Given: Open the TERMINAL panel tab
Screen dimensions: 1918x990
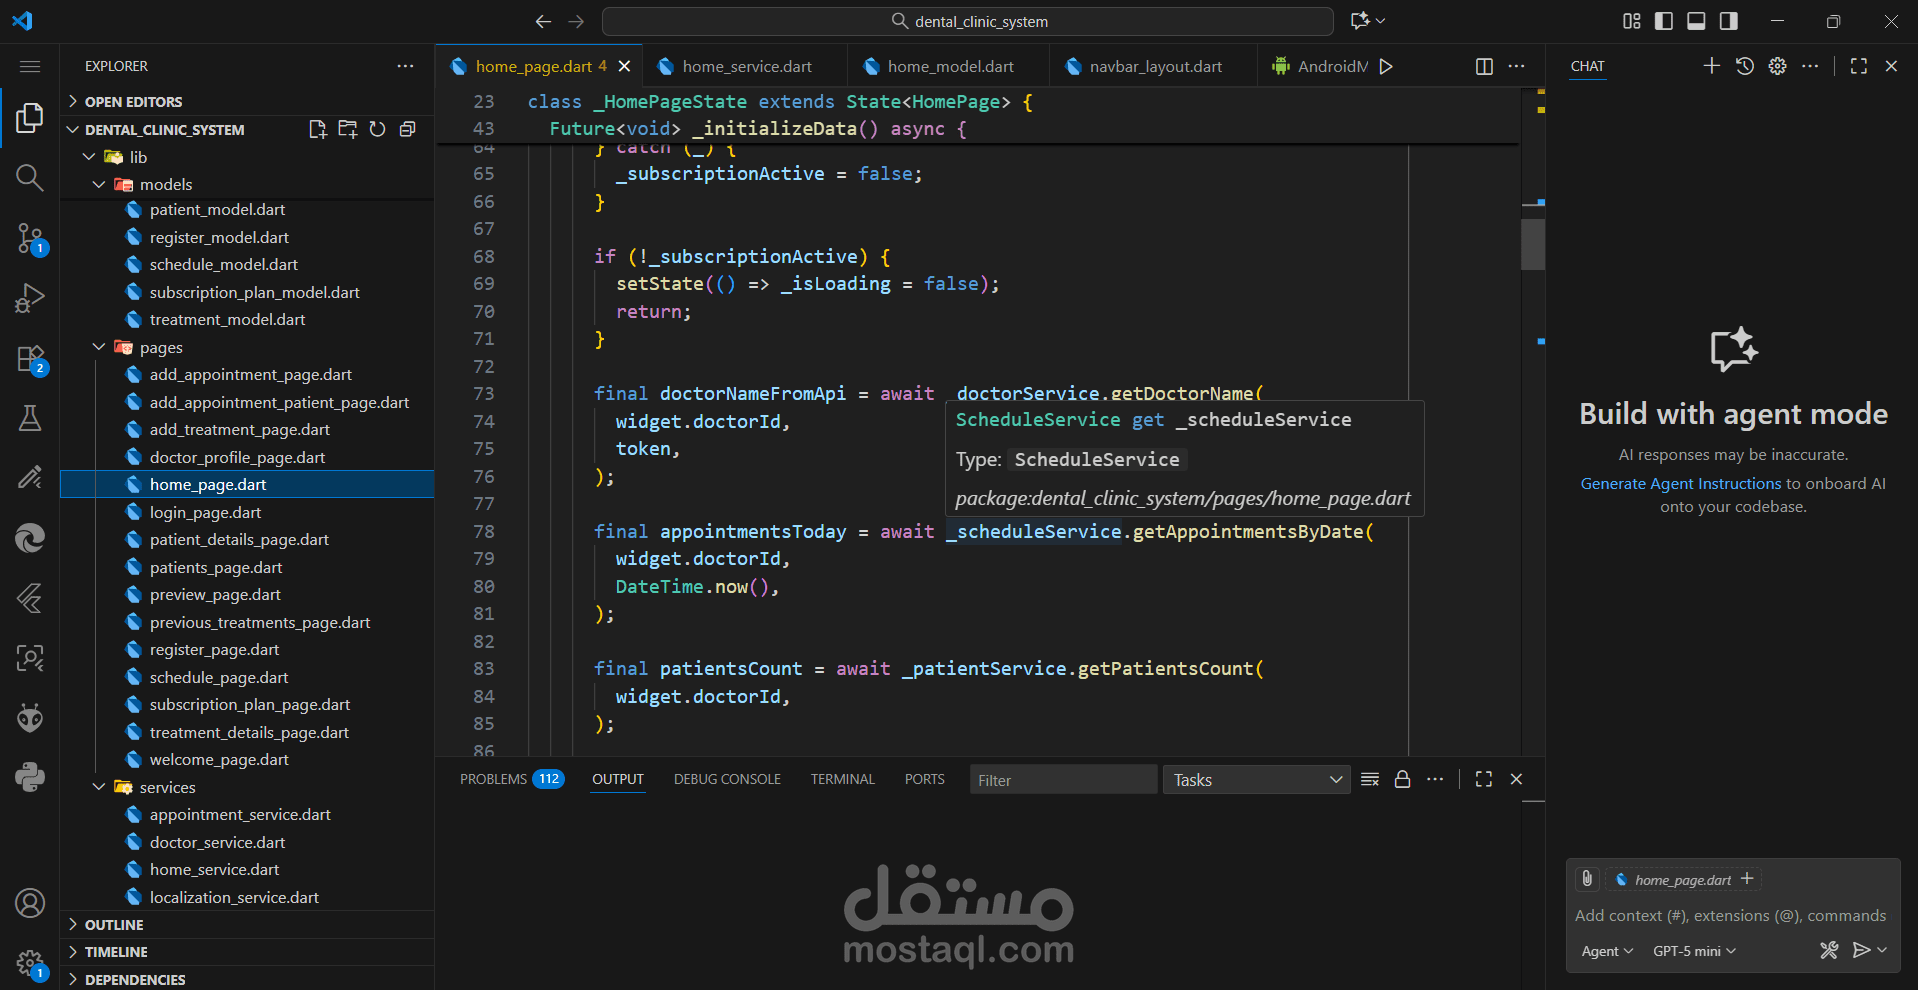Looking at the screenshot, I should (842, 779).
